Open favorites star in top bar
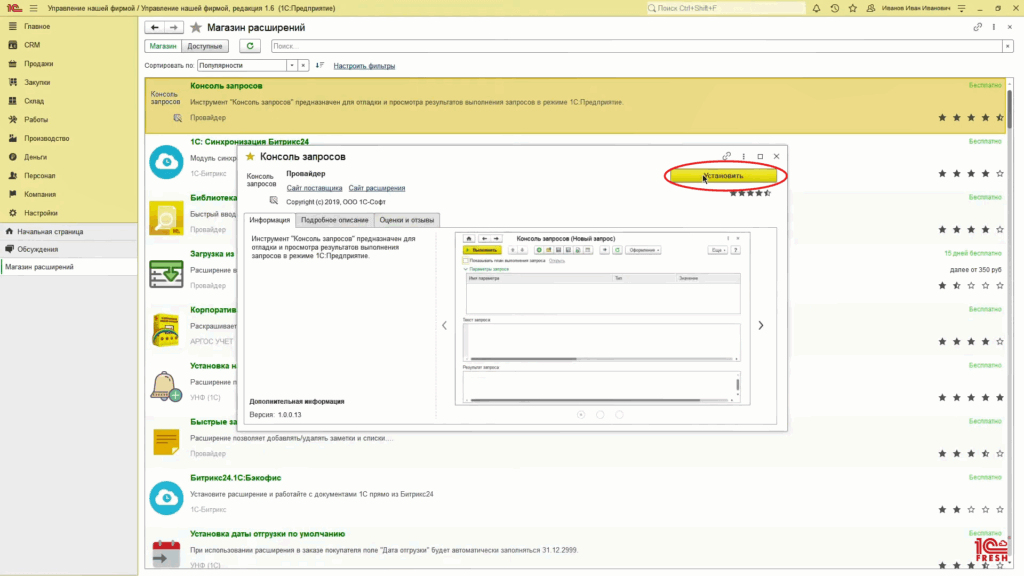Image resolution: width=1024 pixels, height=576 pixels. pos(852,8)
